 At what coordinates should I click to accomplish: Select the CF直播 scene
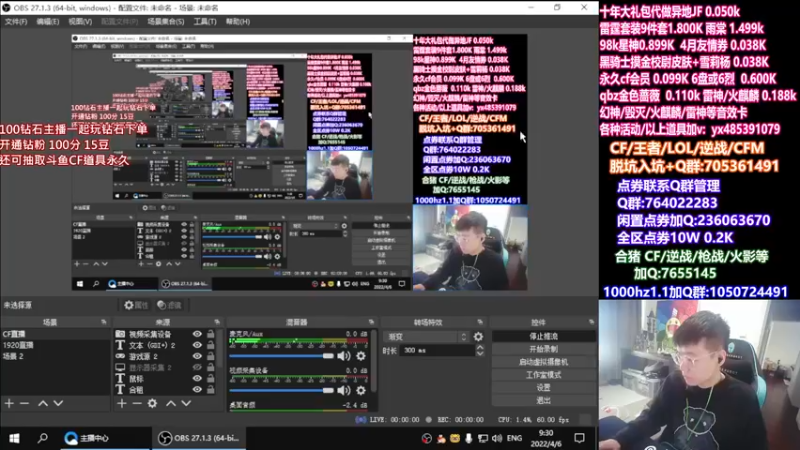[x=55, y=334]
